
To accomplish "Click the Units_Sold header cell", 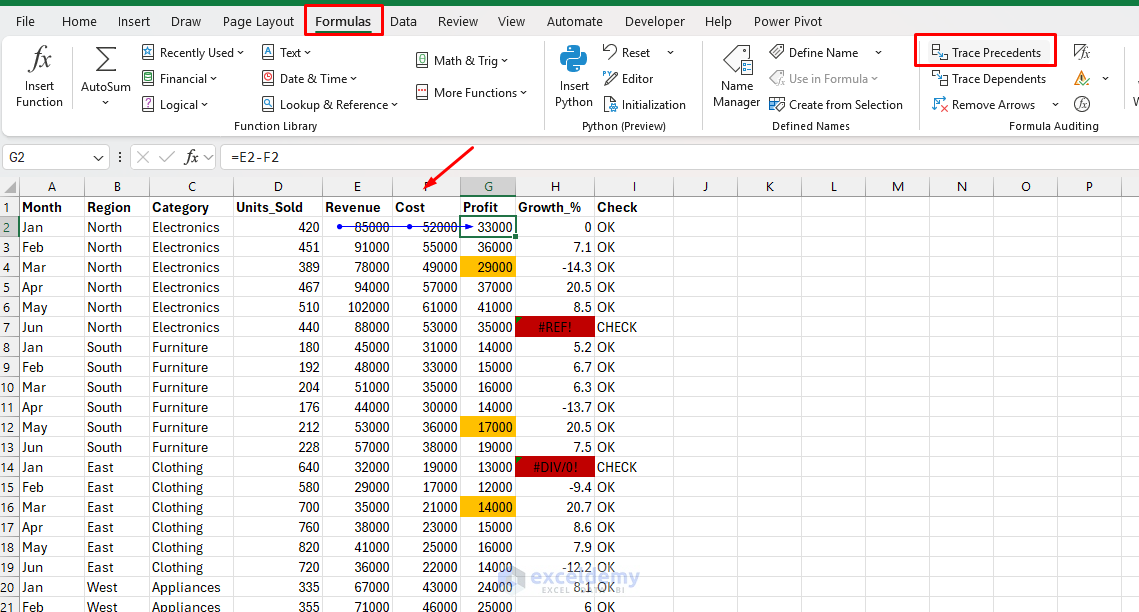I will coord(277,208).
